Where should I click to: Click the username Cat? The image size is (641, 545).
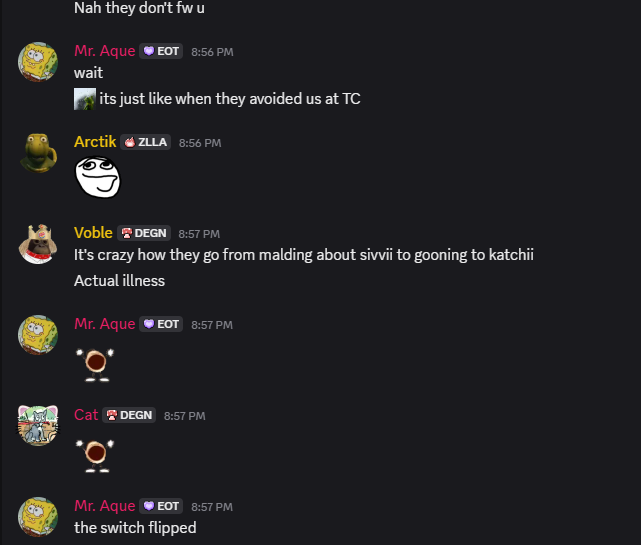tap(86, 415)
